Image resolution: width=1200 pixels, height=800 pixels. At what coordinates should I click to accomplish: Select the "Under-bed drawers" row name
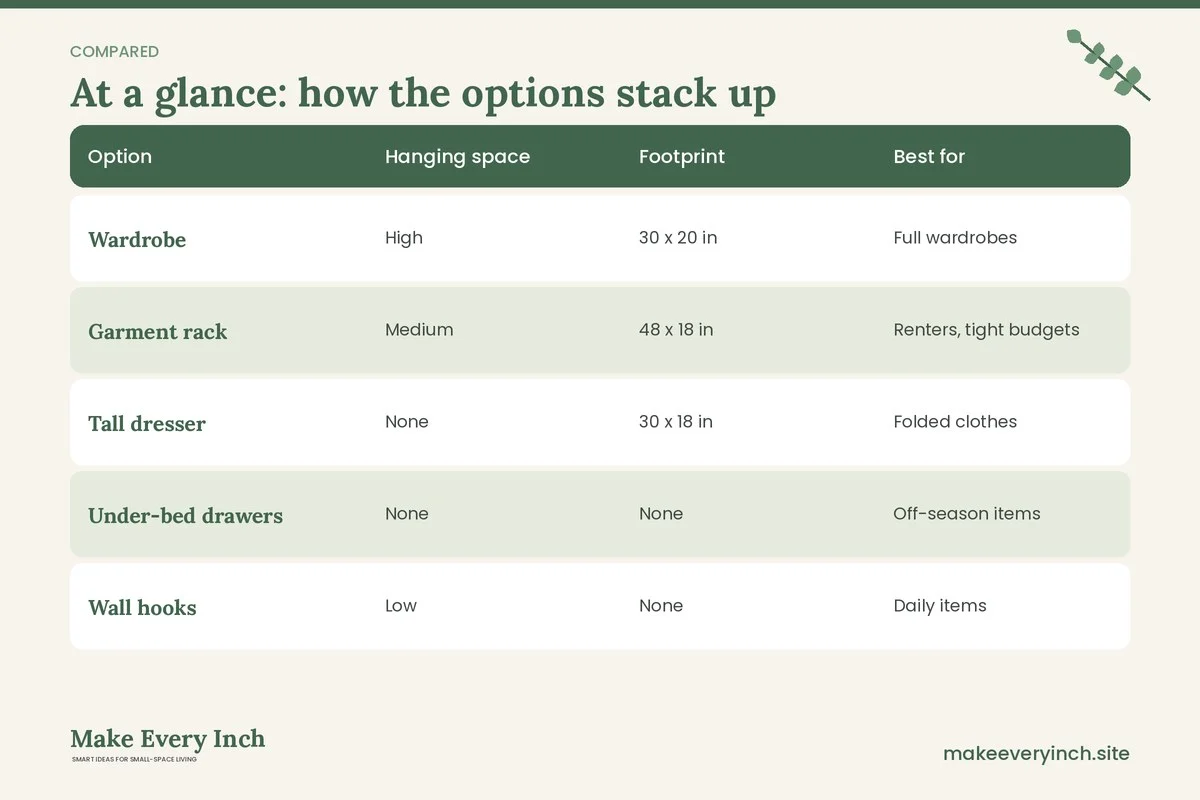[x=185, y=515]
